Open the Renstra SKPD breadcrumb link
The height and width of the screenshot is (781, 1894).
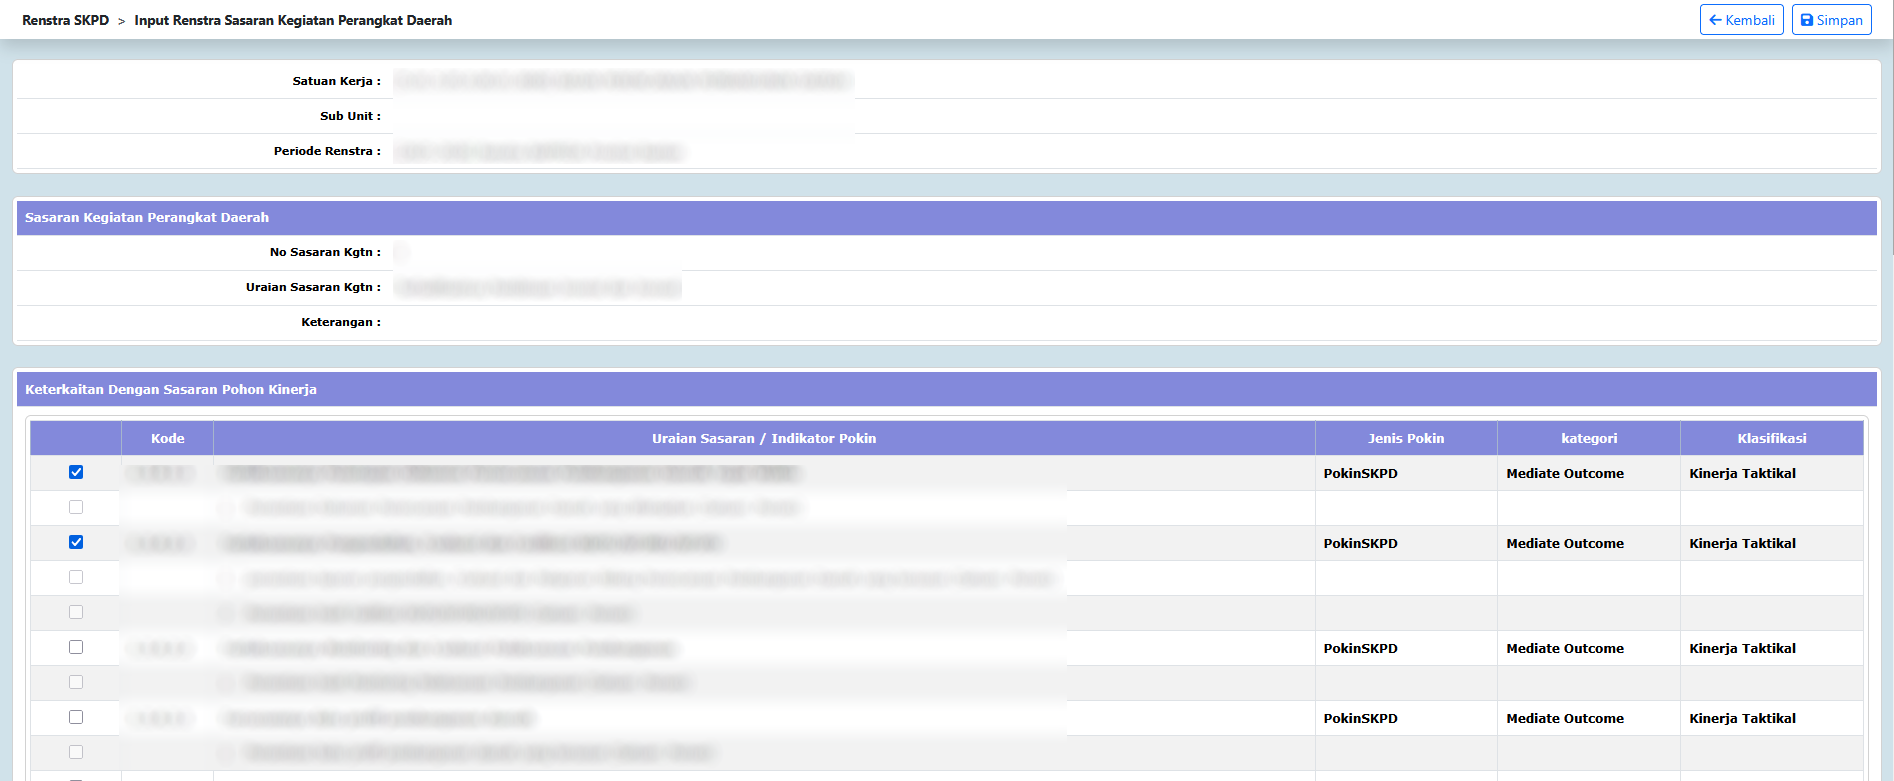(65, 20)
